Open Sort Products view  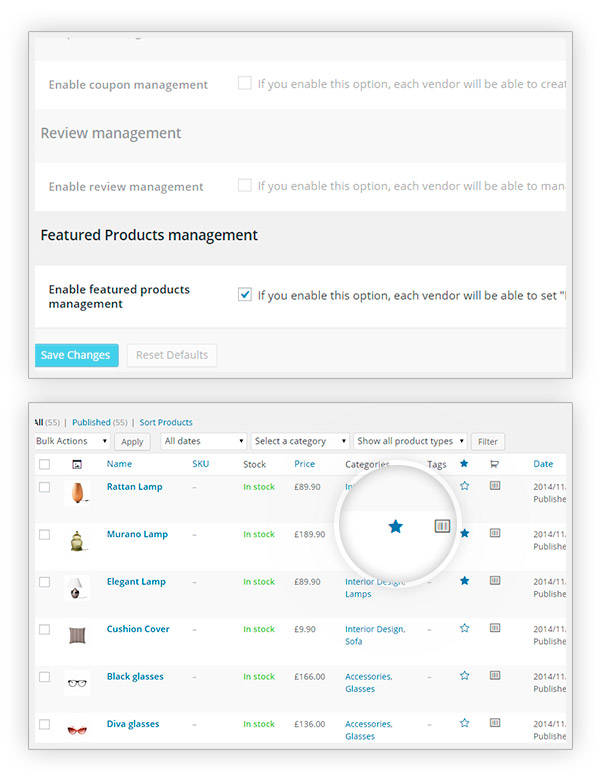166,422
